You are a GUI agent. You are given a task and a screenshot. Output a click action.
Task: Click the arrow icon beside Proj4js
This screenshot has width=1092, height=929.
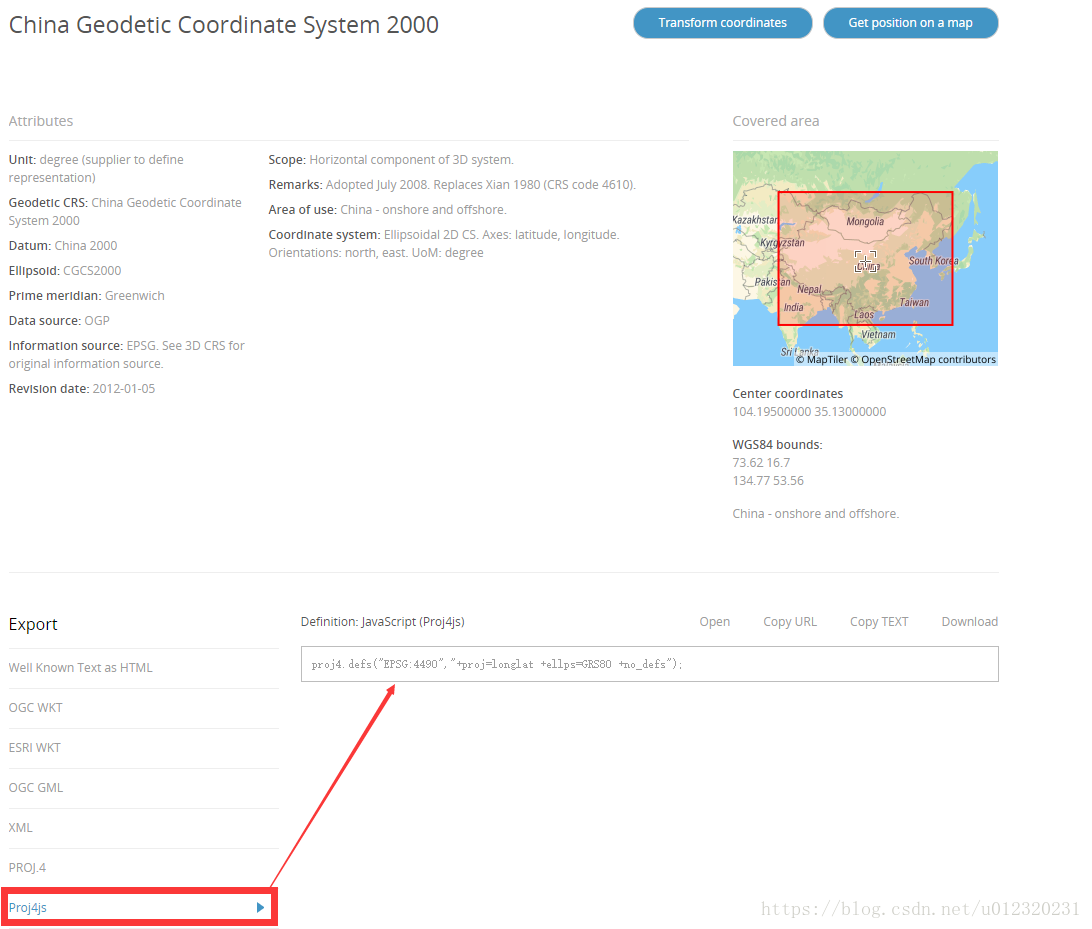[x=261, y=908]
